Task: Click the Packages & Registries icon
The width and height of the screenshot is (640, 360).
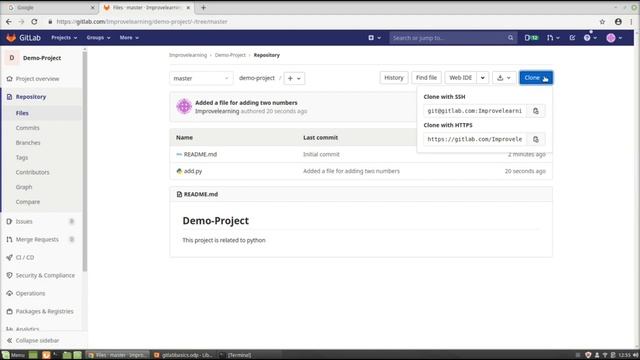Action: 9,311
